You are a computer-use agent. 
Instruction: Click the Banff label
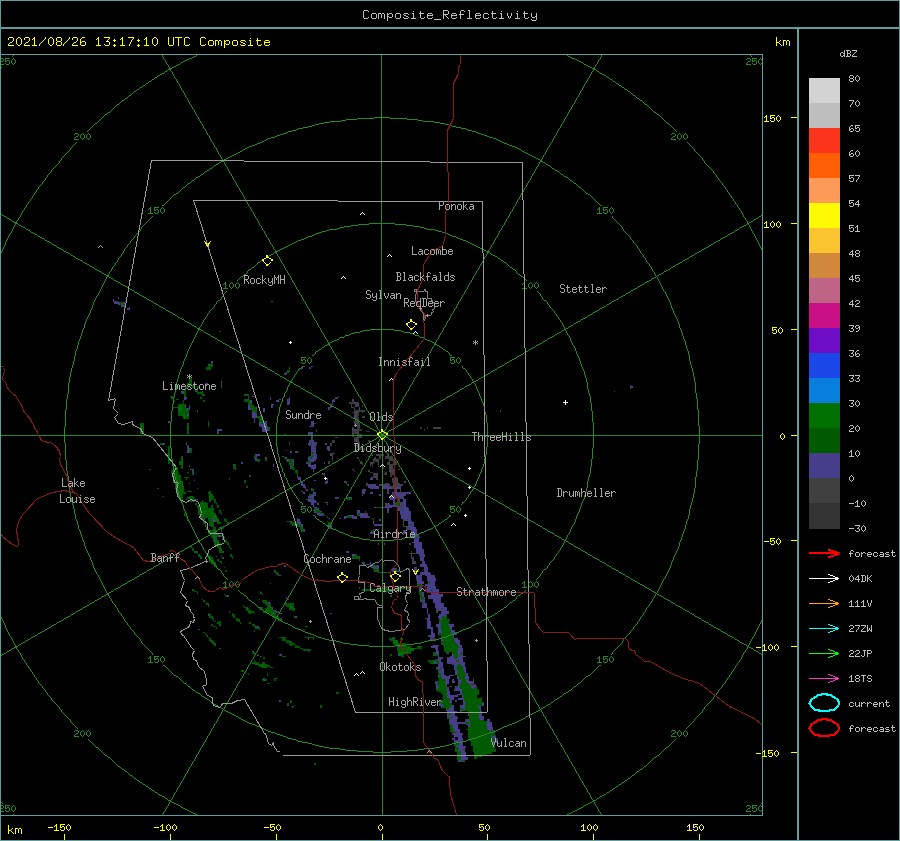pyautogui.click(x=165, y=557)
